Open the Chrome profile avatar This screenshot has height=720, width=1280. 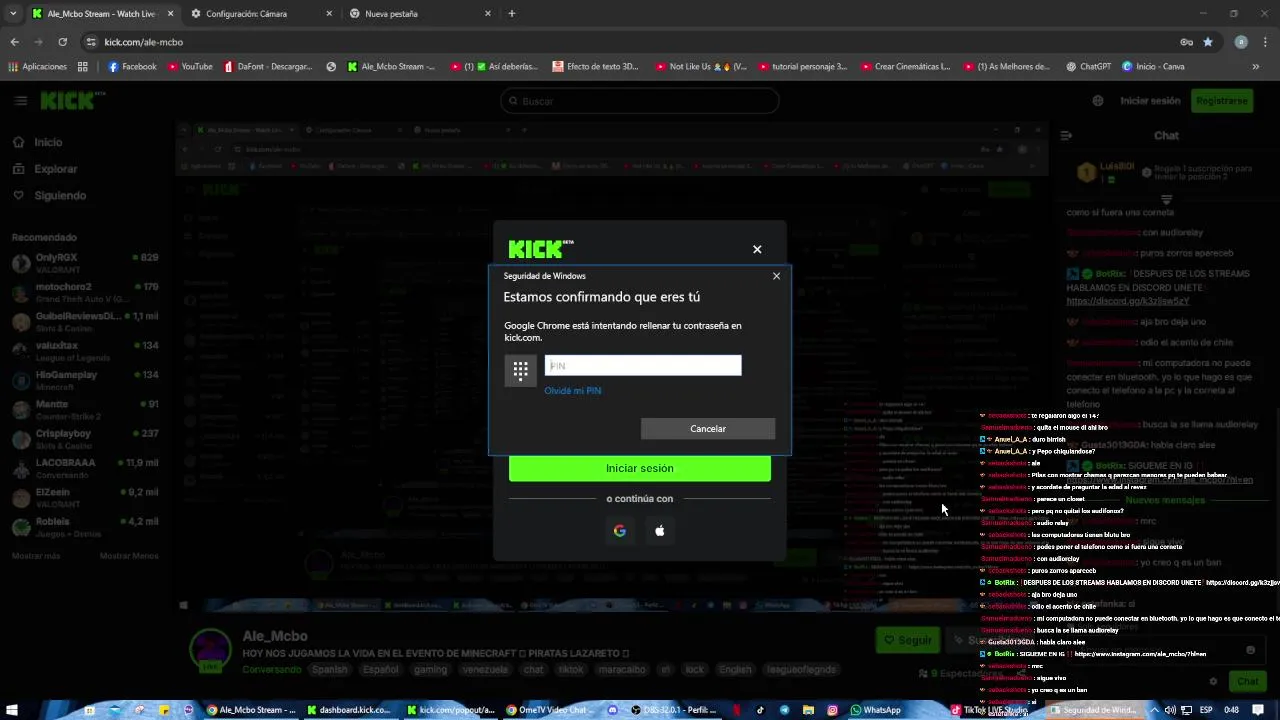[1241, 42]
